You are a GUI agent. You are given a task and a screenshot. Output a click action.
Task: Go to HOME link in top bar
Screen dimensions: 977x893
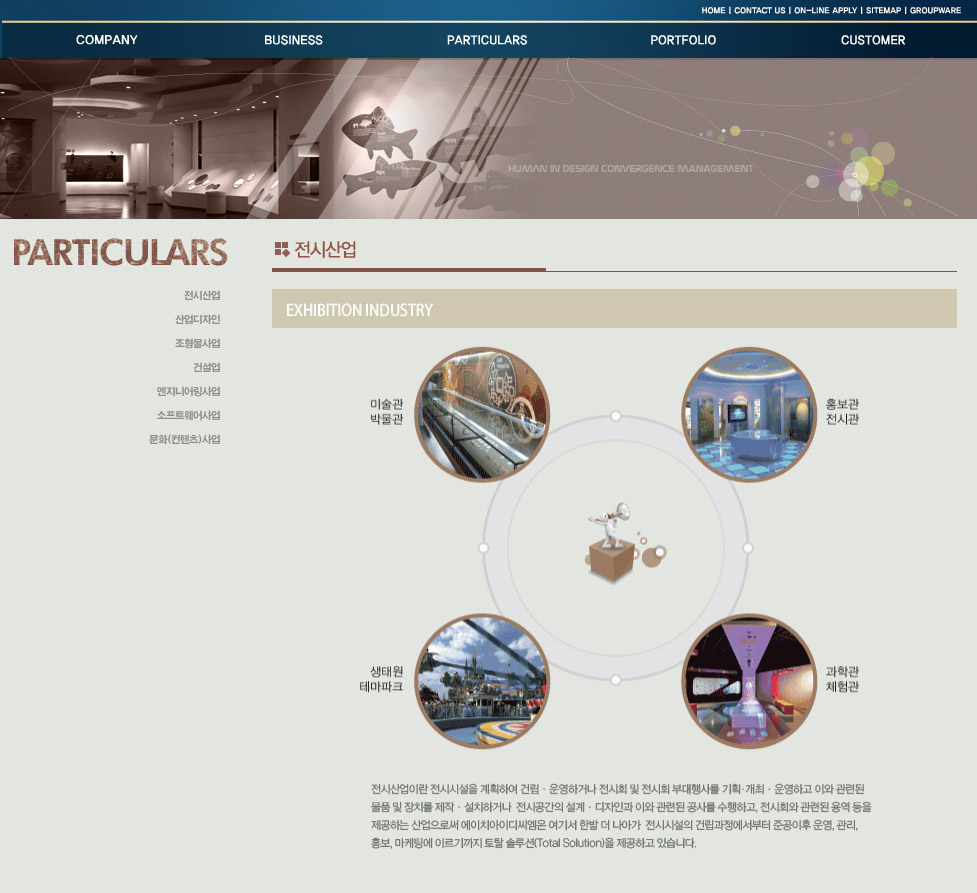713,11
